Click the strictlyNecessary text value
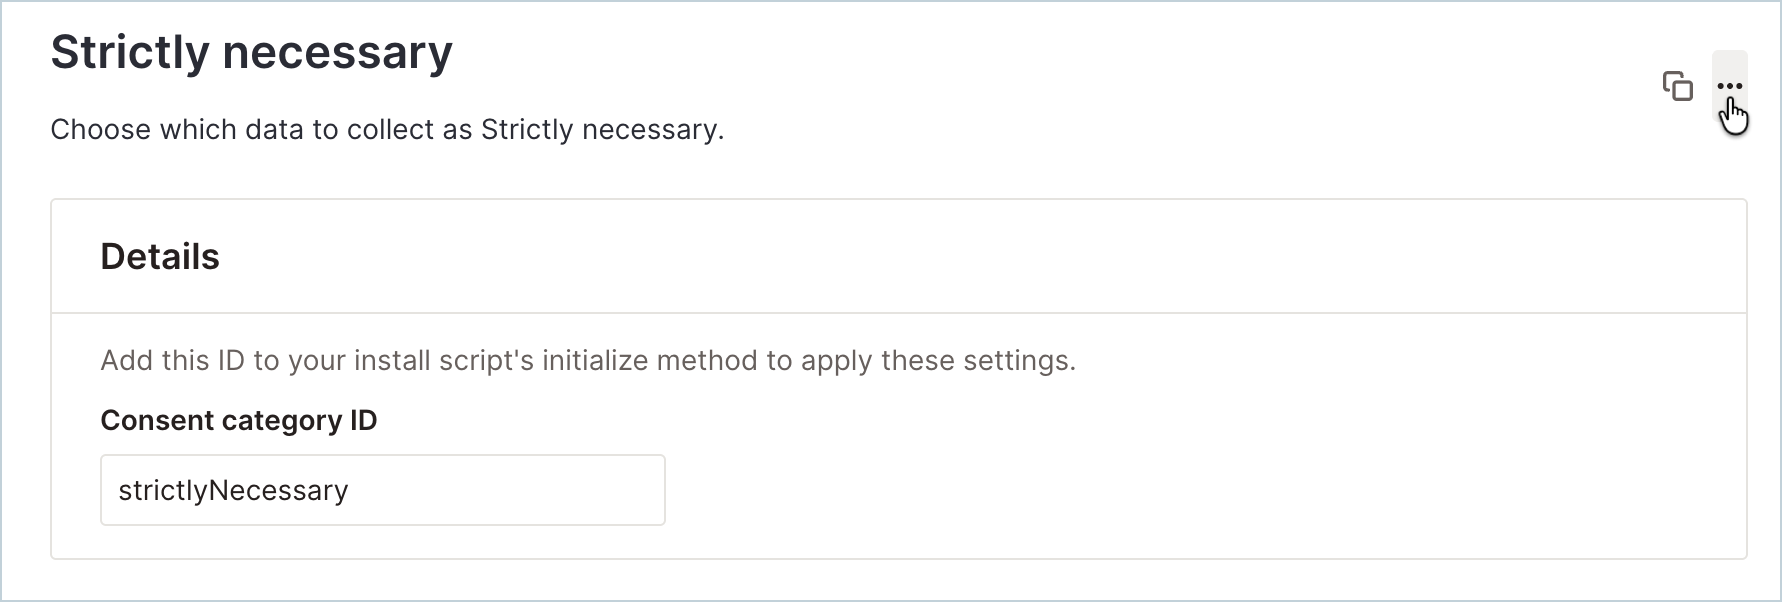1782x602 pixels. [x=233, y=491]
